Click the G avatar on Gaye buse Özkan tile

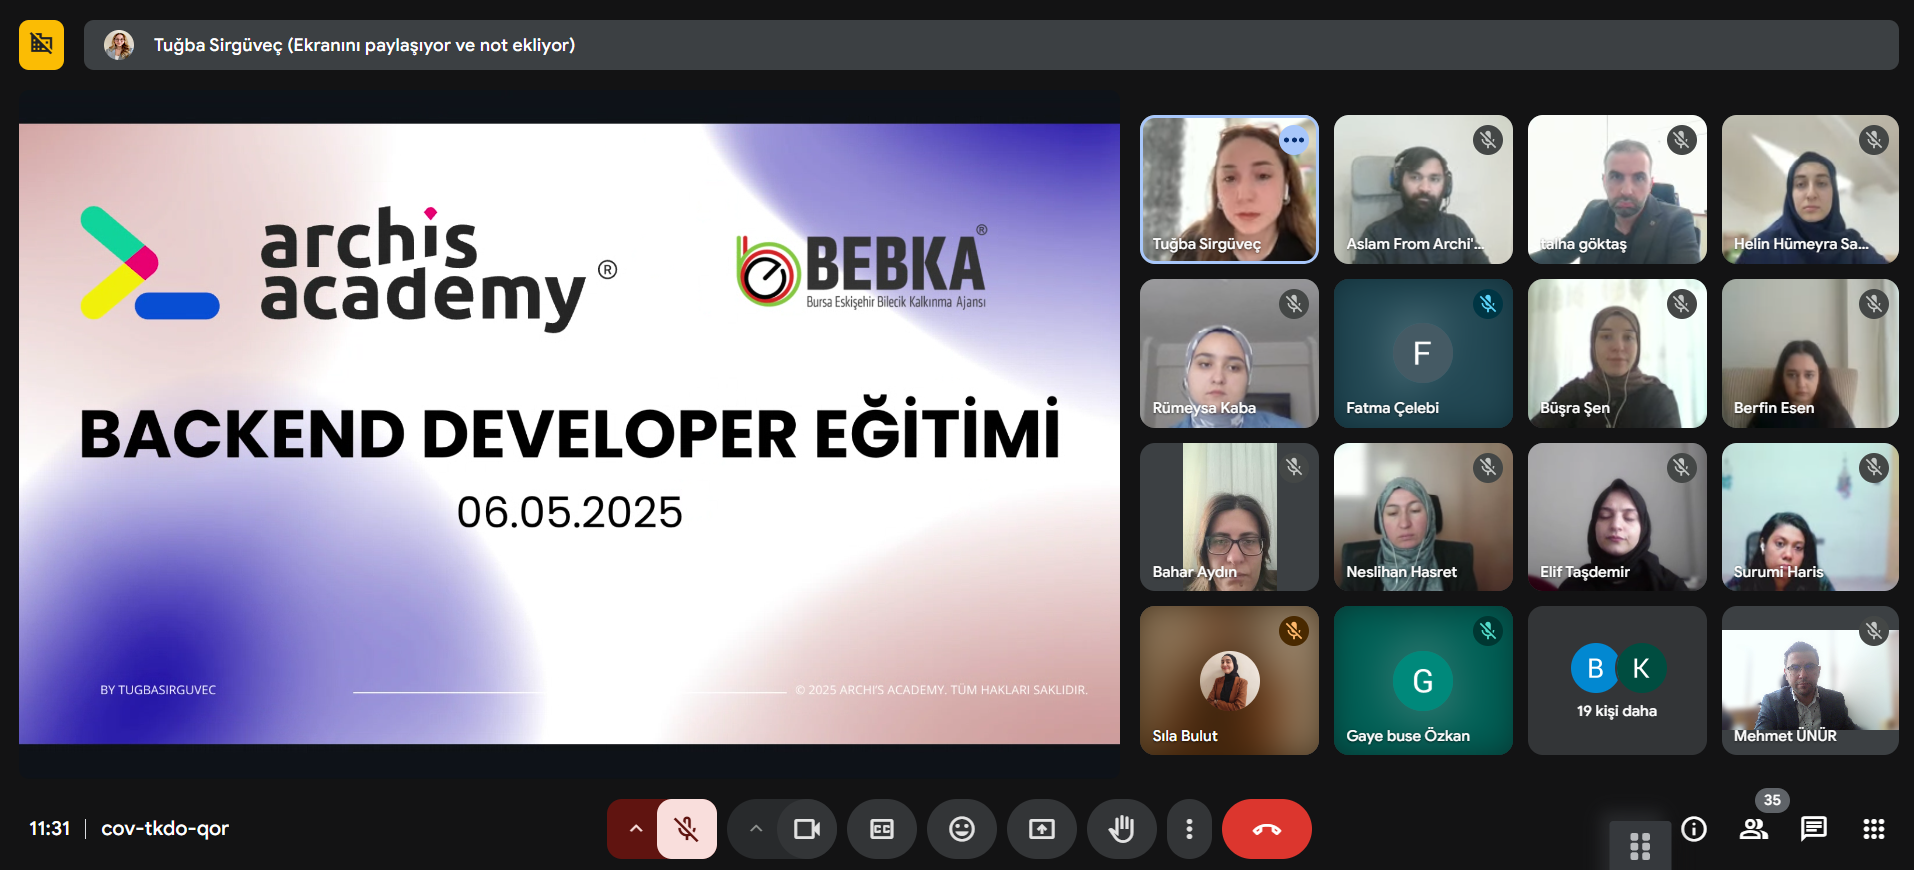pos(1422,681)
